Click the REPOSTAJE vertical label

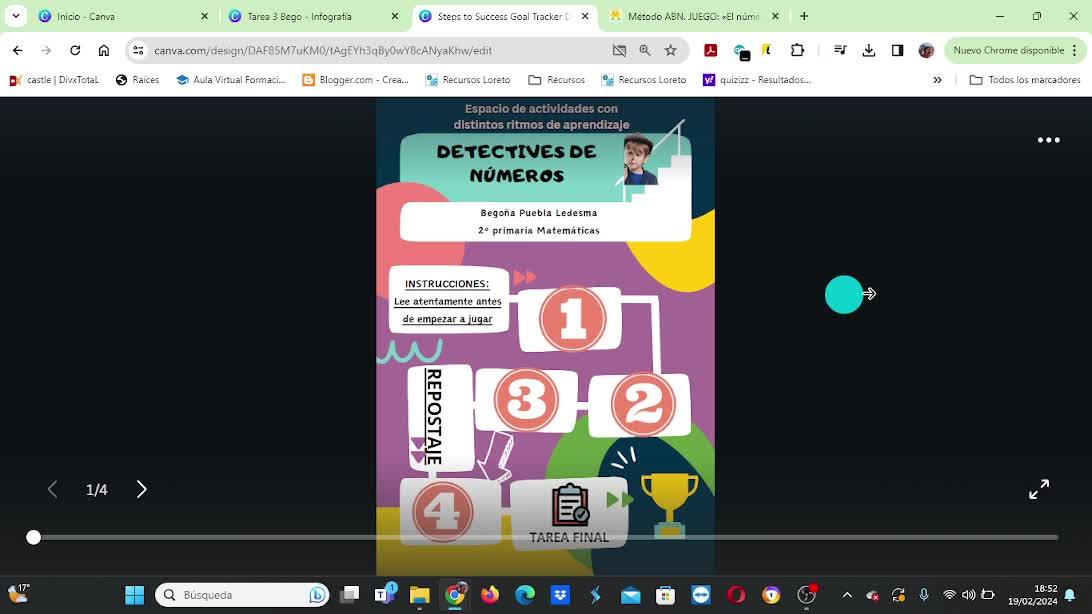click(433, 416)
